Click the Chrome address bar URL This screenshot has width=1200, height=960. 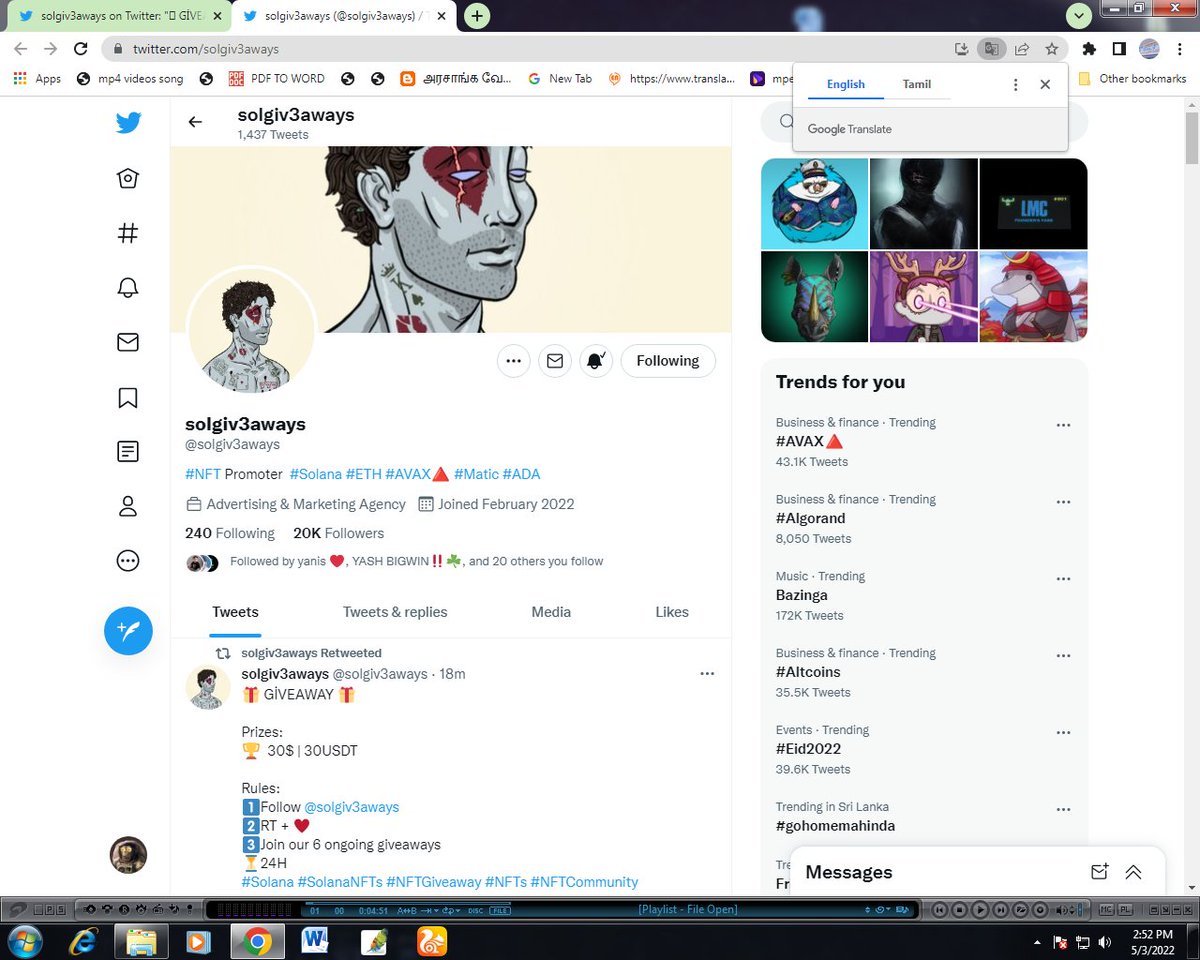point(206,48)
